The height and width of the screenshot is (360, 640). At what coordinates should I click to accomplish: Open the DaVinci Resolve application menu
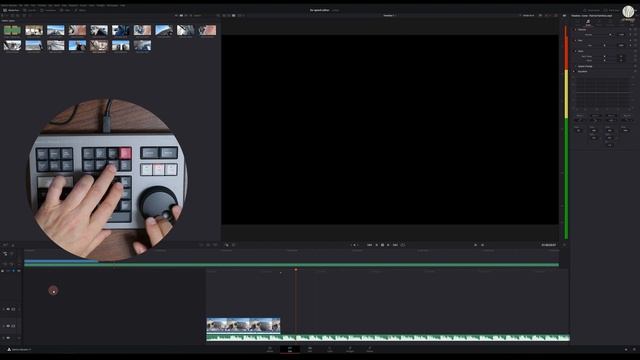(x=9, y=5)
